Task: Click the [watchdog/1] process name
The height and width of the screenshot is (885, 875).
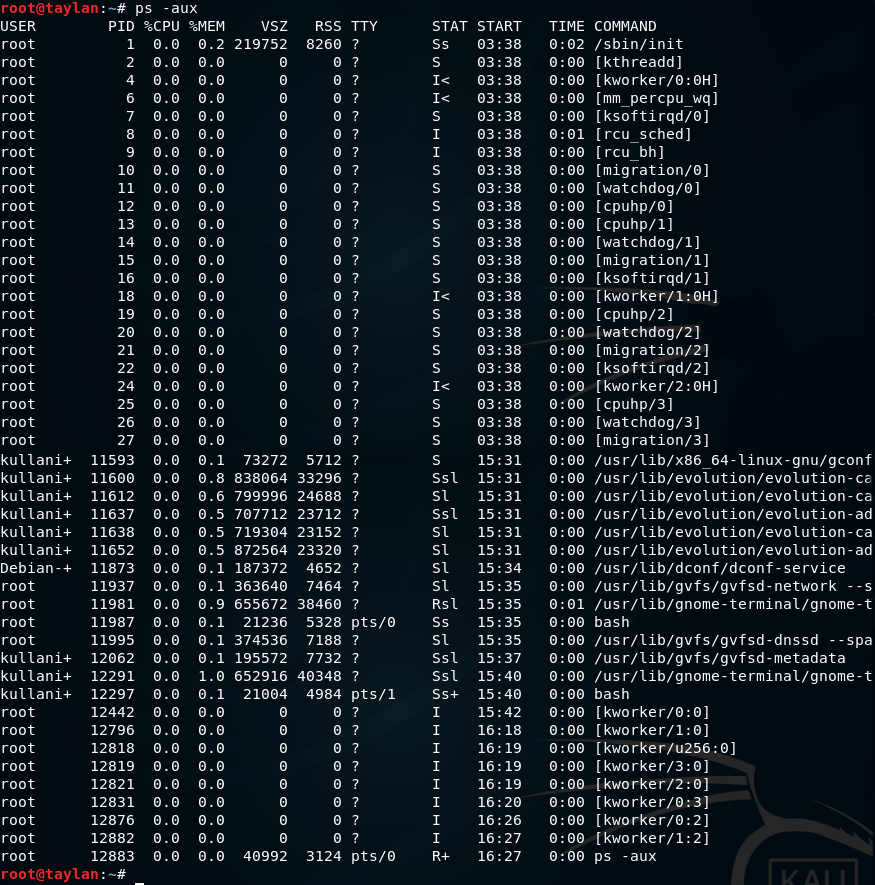Action: [x=648, y=243]
